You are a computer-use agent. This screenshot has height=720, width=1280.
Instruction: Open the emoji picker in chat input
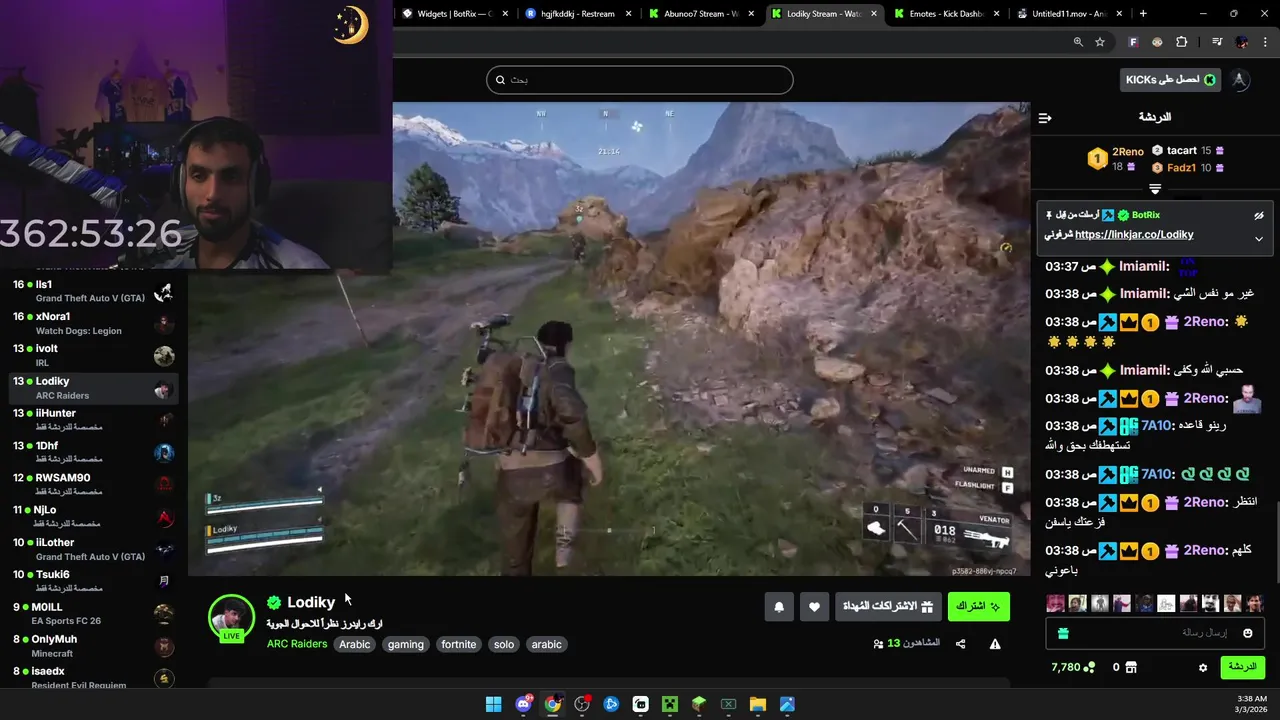tap(1248, 633)
